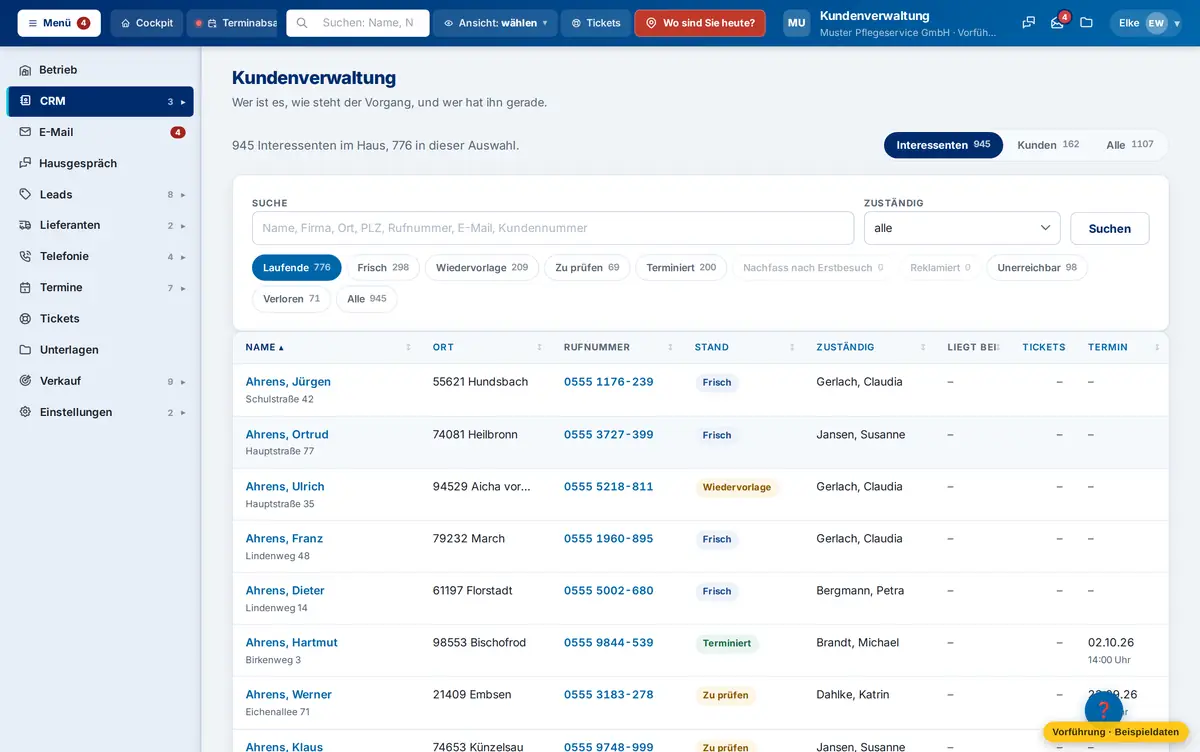Select the Frisch 298 filter chip
The image size is (1200, 752).
coord(383,268)
